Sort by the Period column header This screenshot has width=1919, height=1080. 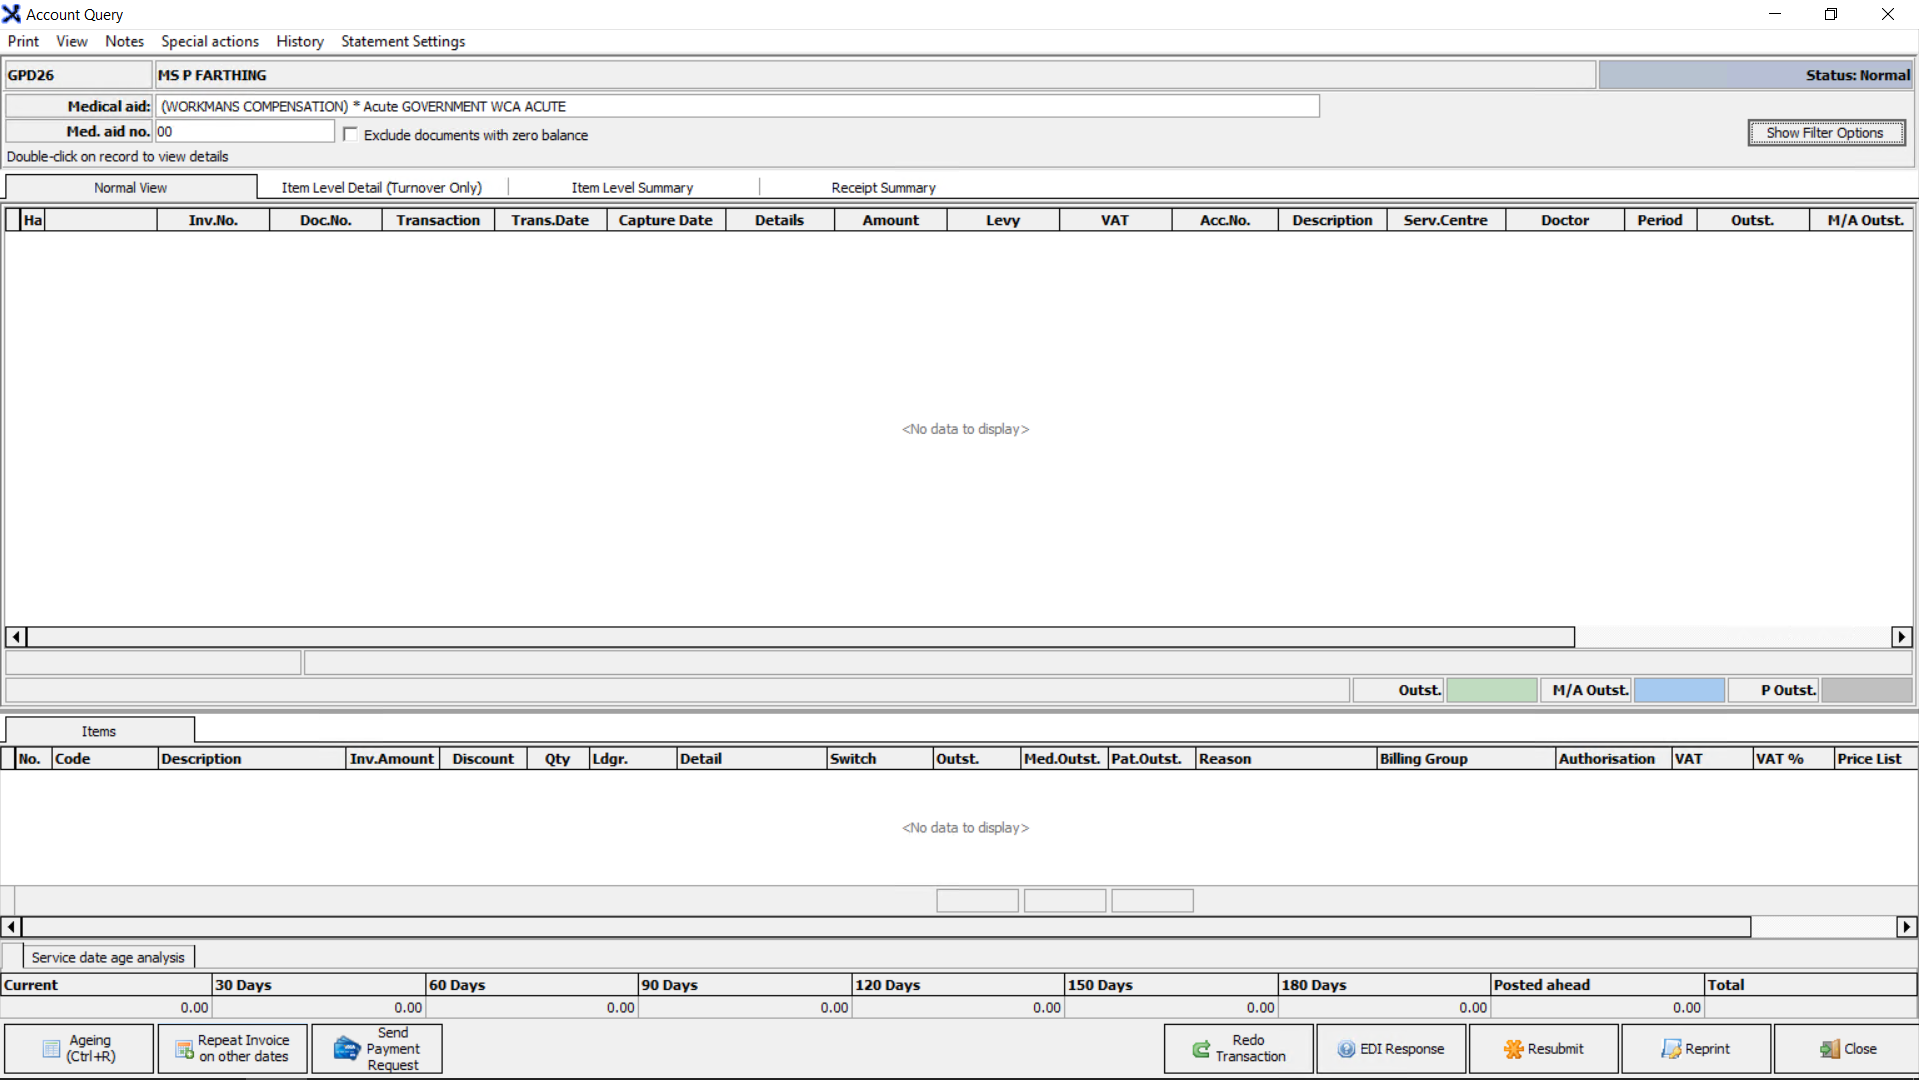pos(1660,220)
